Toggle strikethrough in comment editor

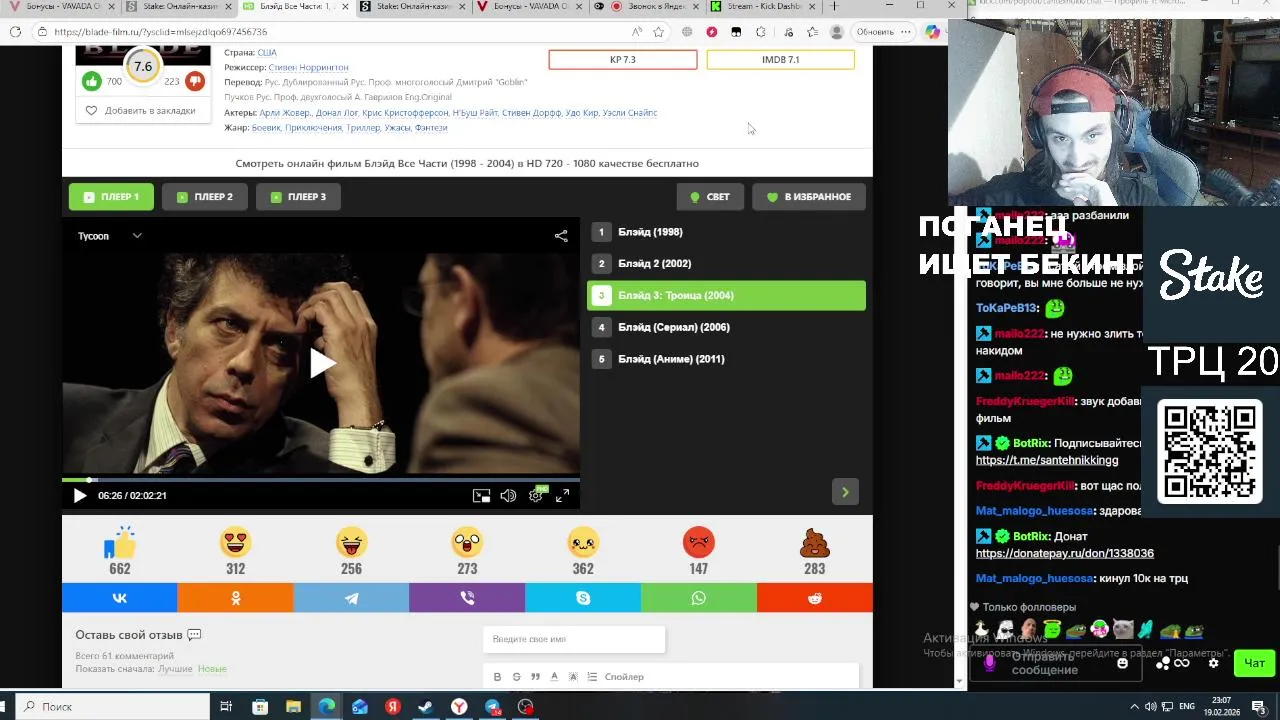tap(516, 677)
